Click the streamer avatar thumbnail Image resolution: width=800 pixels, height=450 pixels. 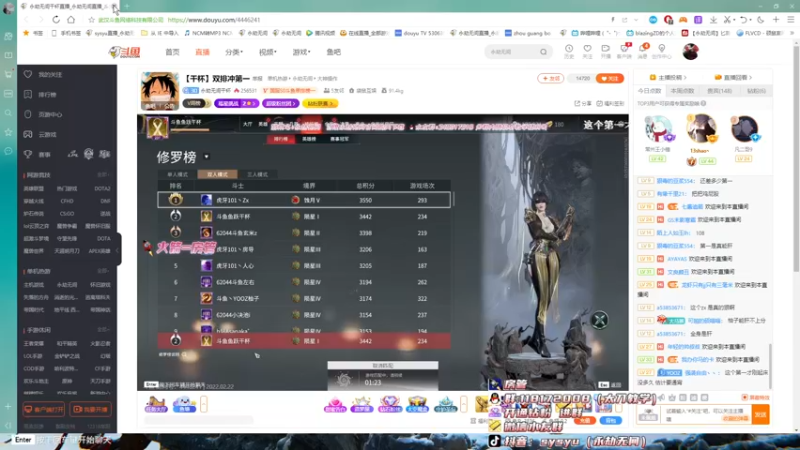(160, 91)
